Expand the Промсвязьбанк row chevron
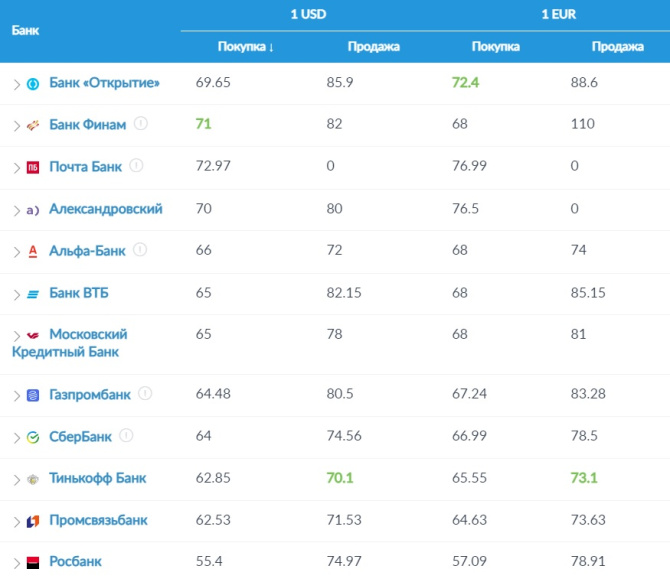Screen dimensions: 670x582 pos(16,521)
